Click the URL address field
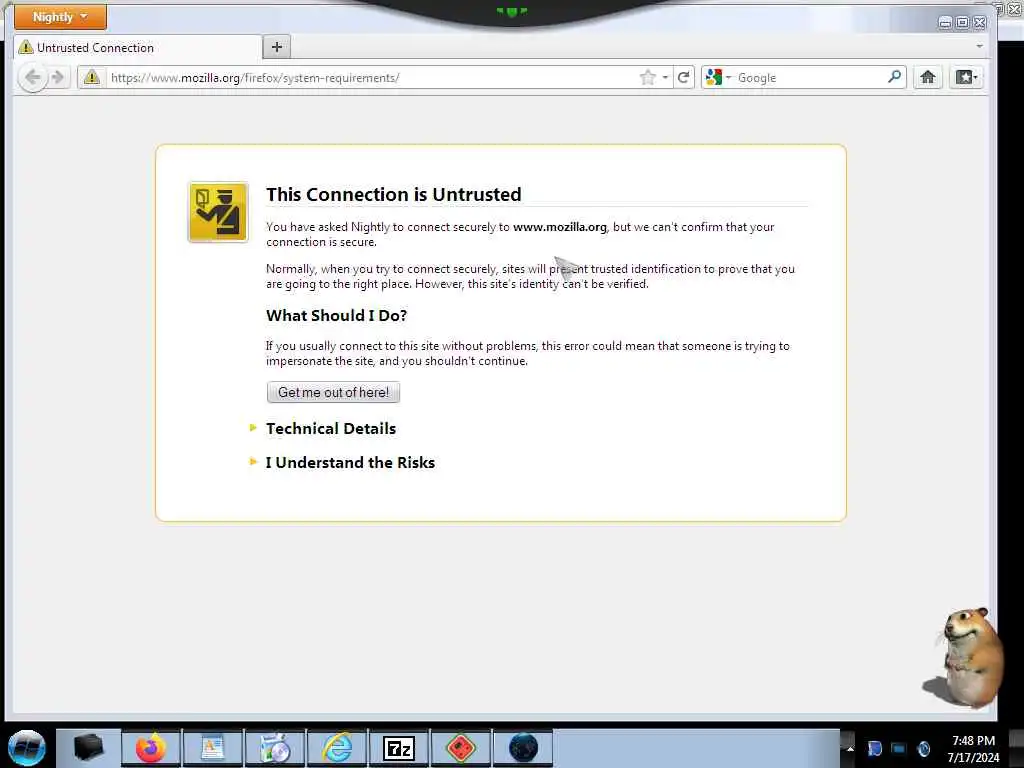The width and height of the screenshot is (1024, 768). coord(372,78)
